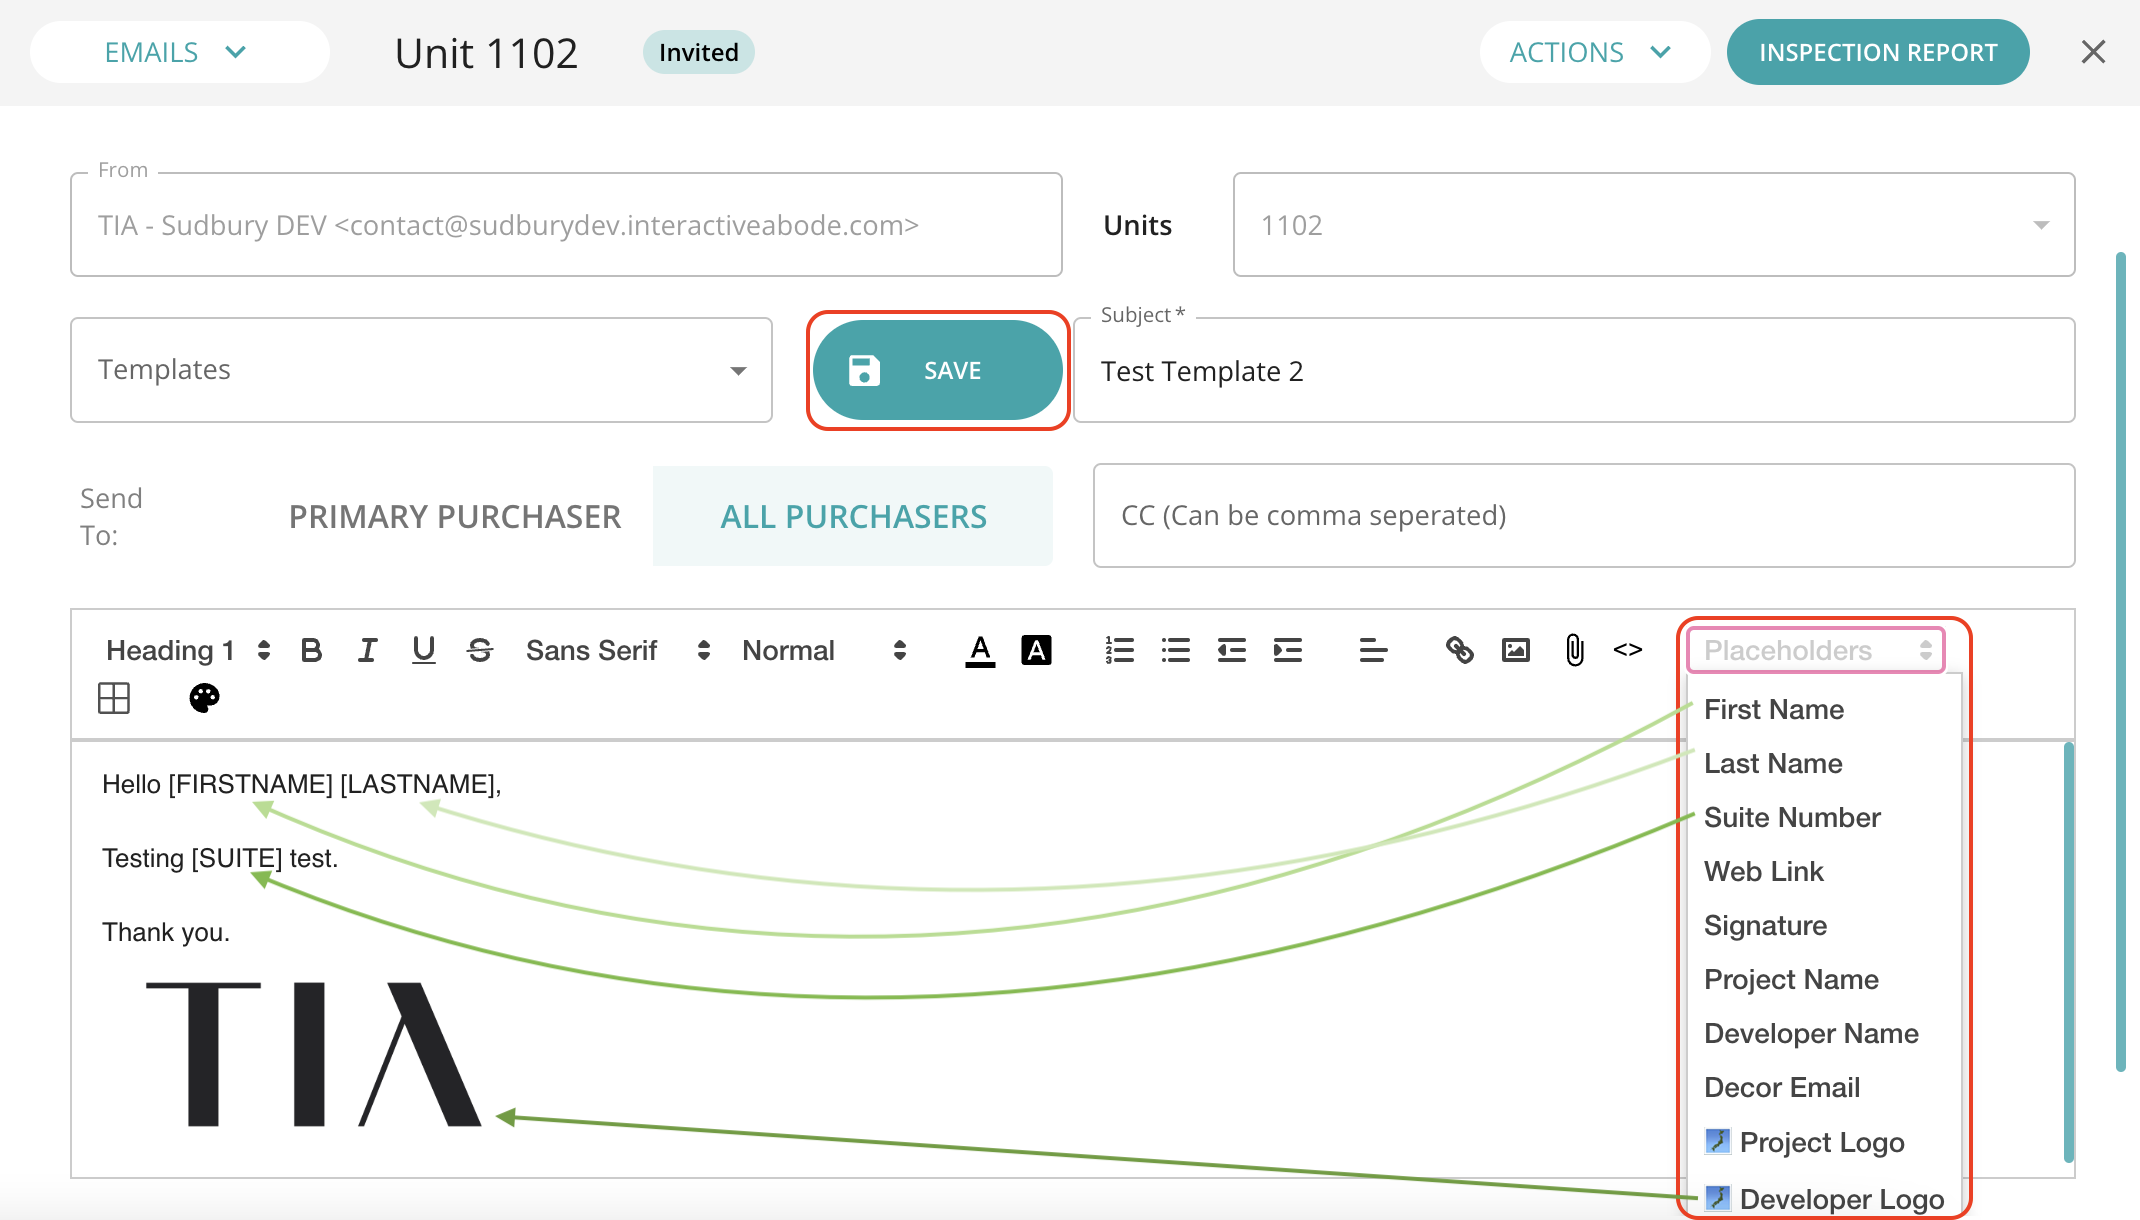Choose Project Logo placeholder
This screenshot has height=1220, width=2140.
coord(1804,1142)
